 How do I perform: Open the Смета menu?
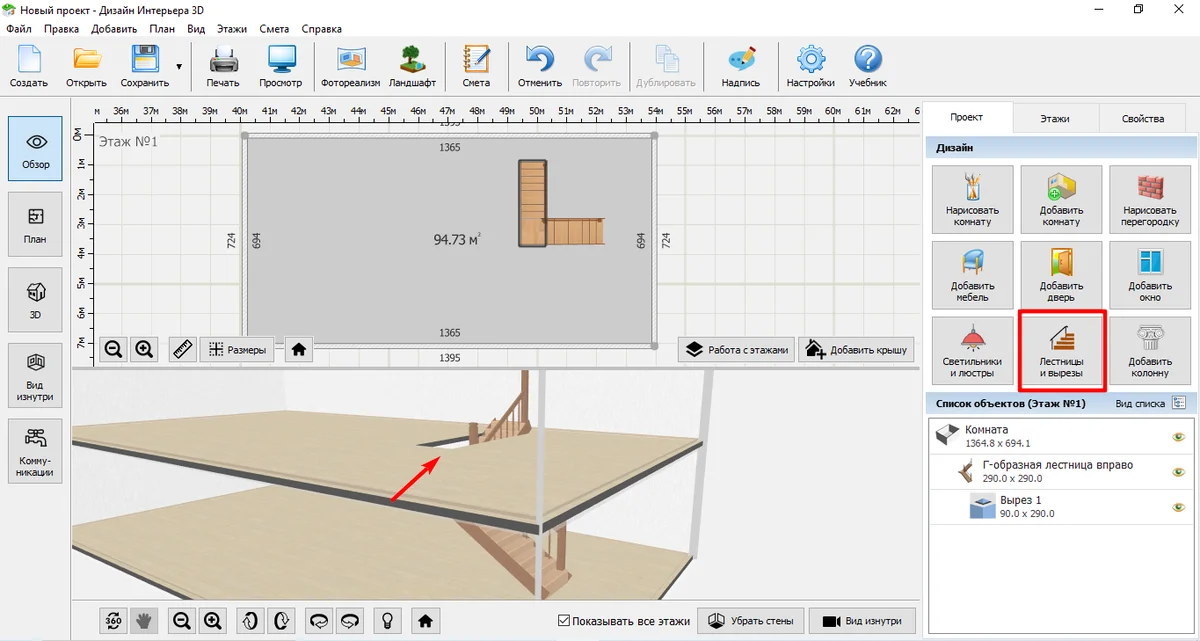point(274,29)
